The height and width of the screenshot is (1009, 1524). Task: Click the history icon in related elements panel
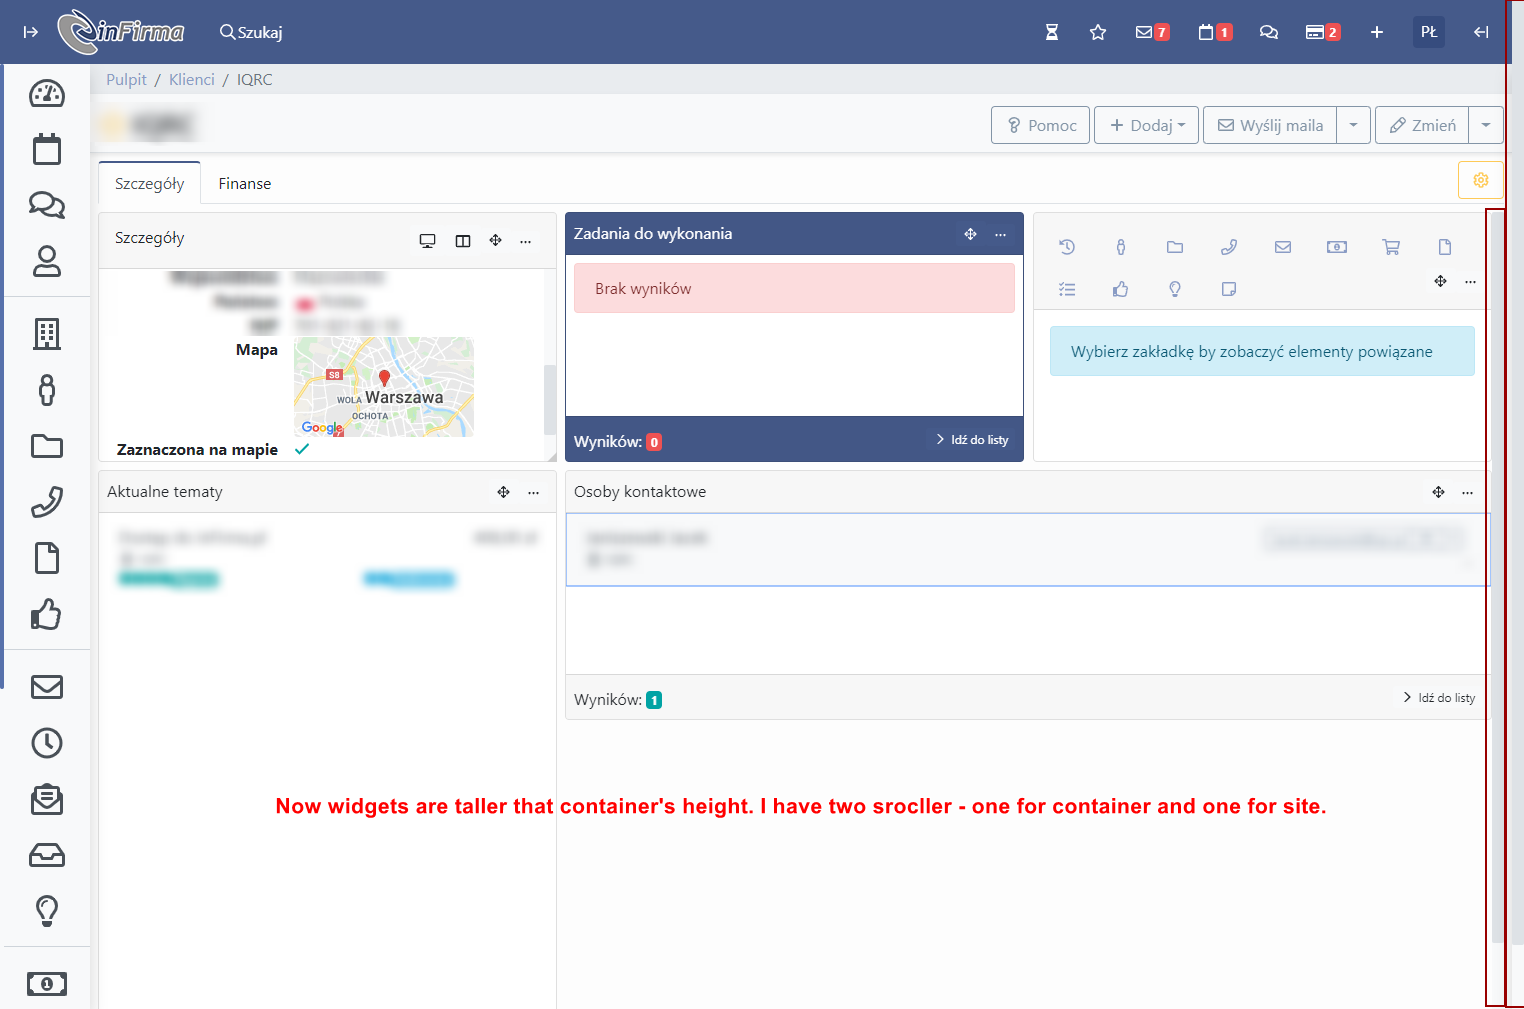coord(1067,247)
